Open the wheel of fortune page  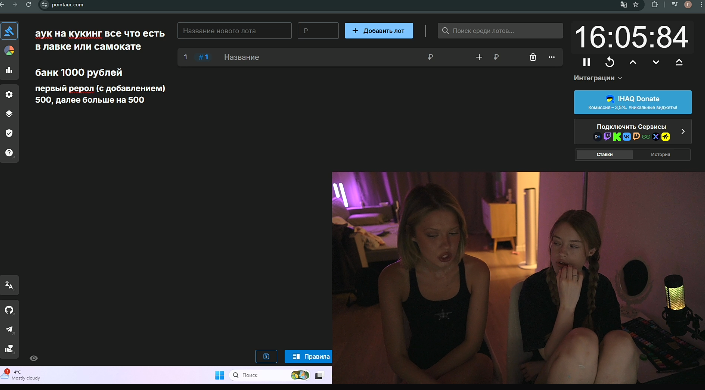tap(9, 50)
